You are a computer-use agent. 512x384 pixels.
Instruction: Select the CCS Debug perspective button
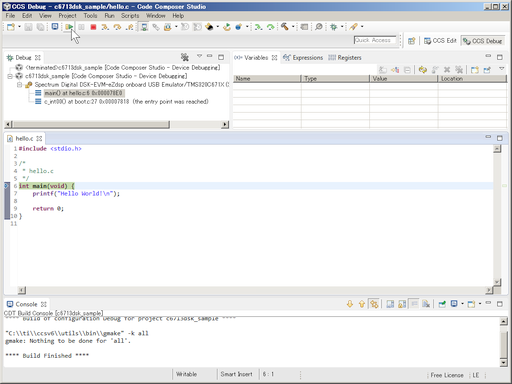pos(483,41)
